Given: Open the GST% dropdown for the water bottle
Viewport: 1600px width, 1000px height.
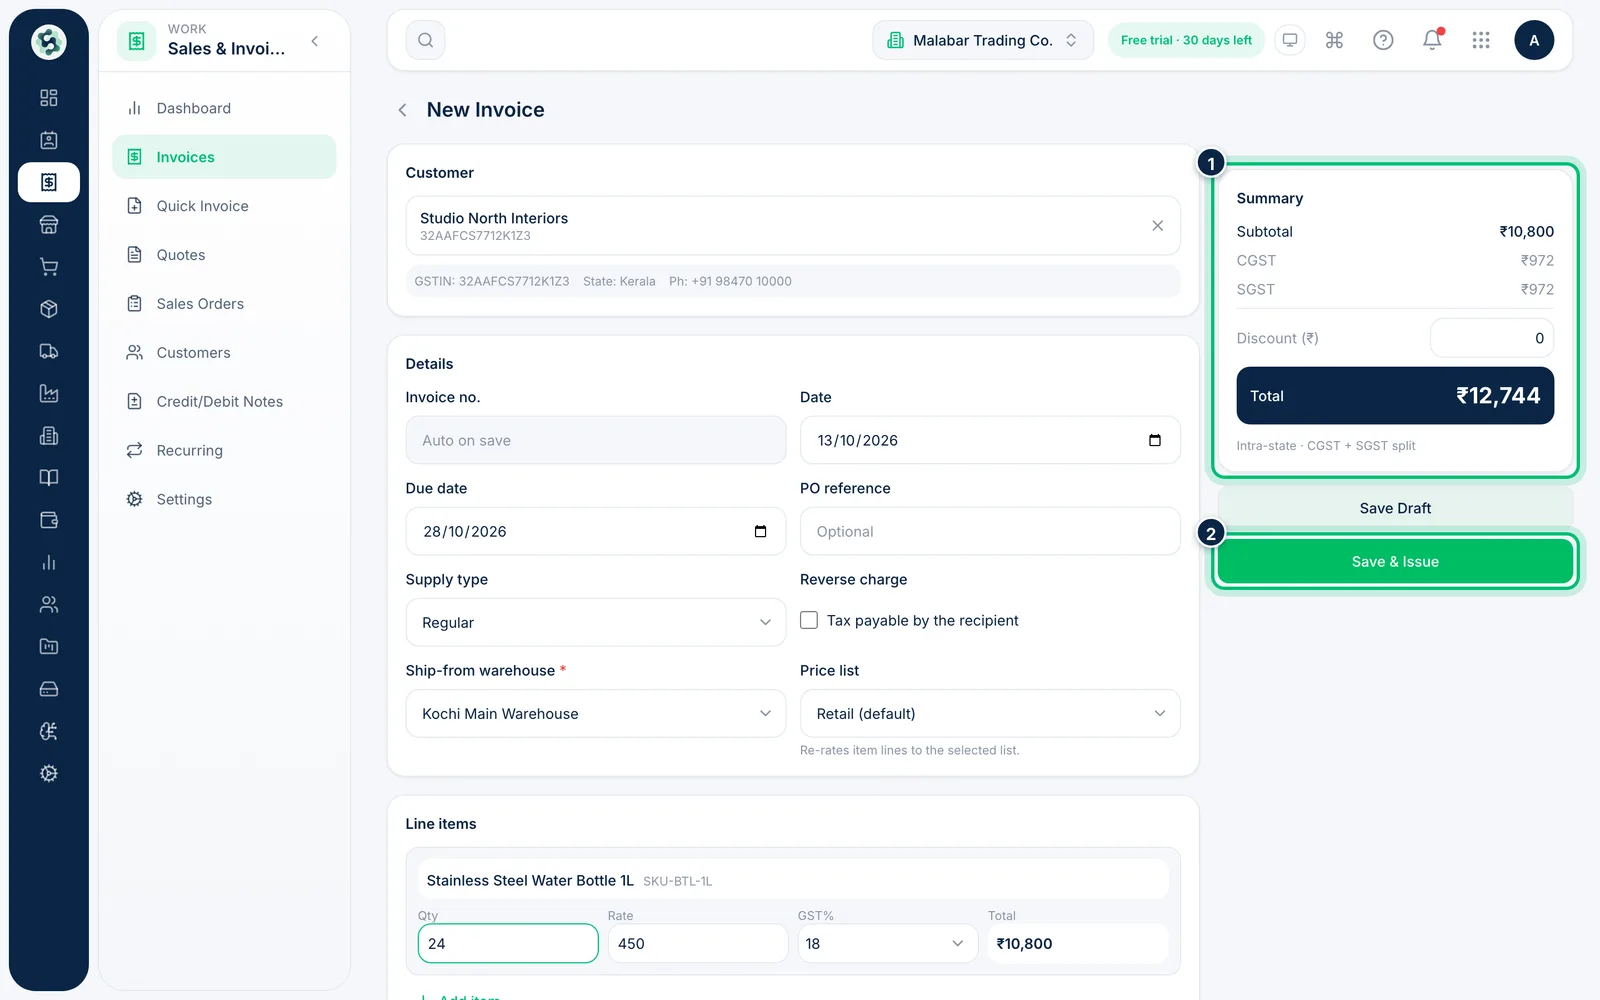Looking at the screenshot, I should [x=887, y=943].
